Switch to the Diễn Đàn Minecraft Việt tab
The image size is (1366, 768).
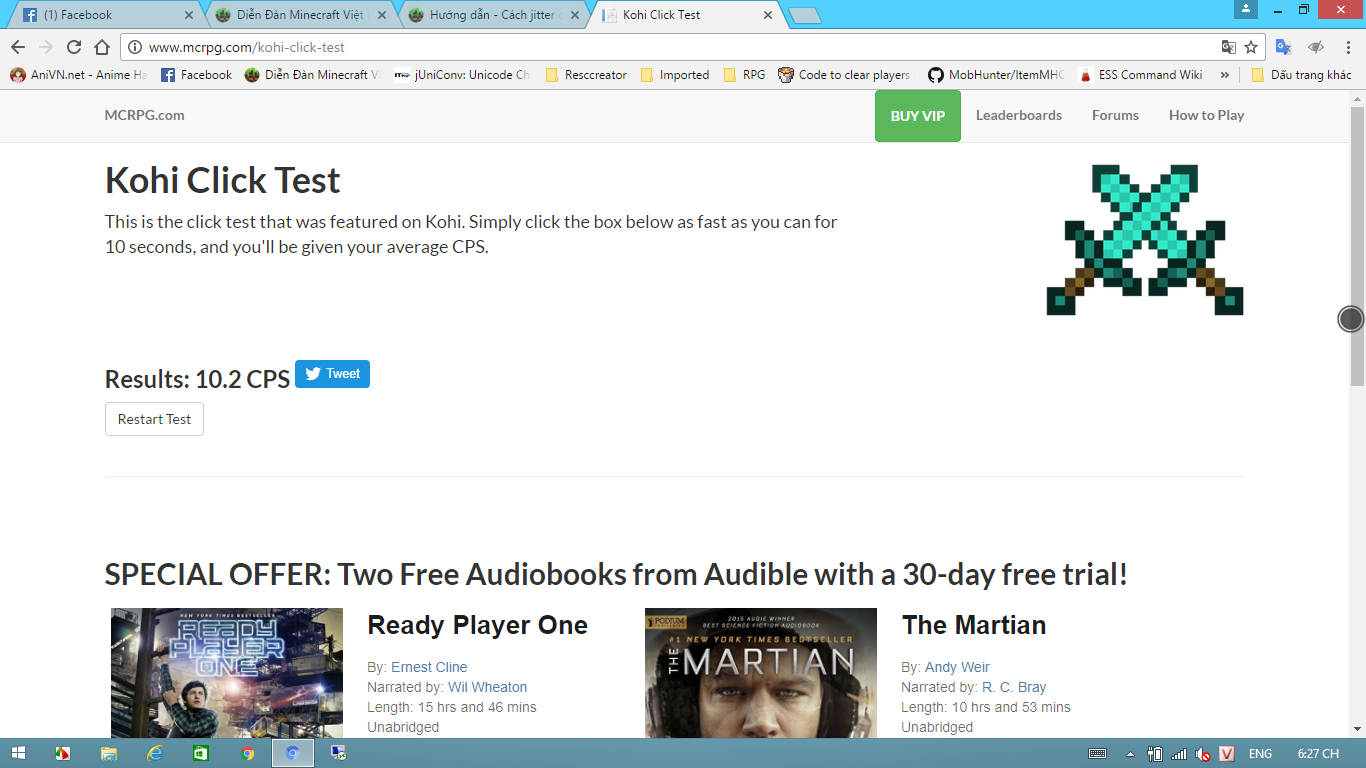click(x=300, y=15)
